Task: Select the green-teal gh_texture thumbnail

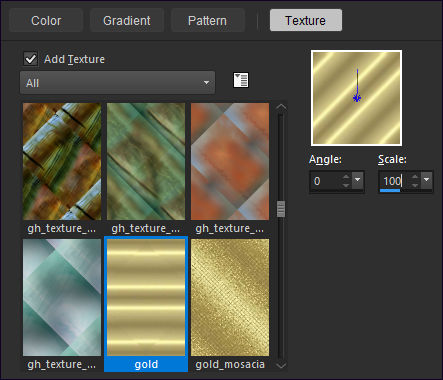Action: 146,161
